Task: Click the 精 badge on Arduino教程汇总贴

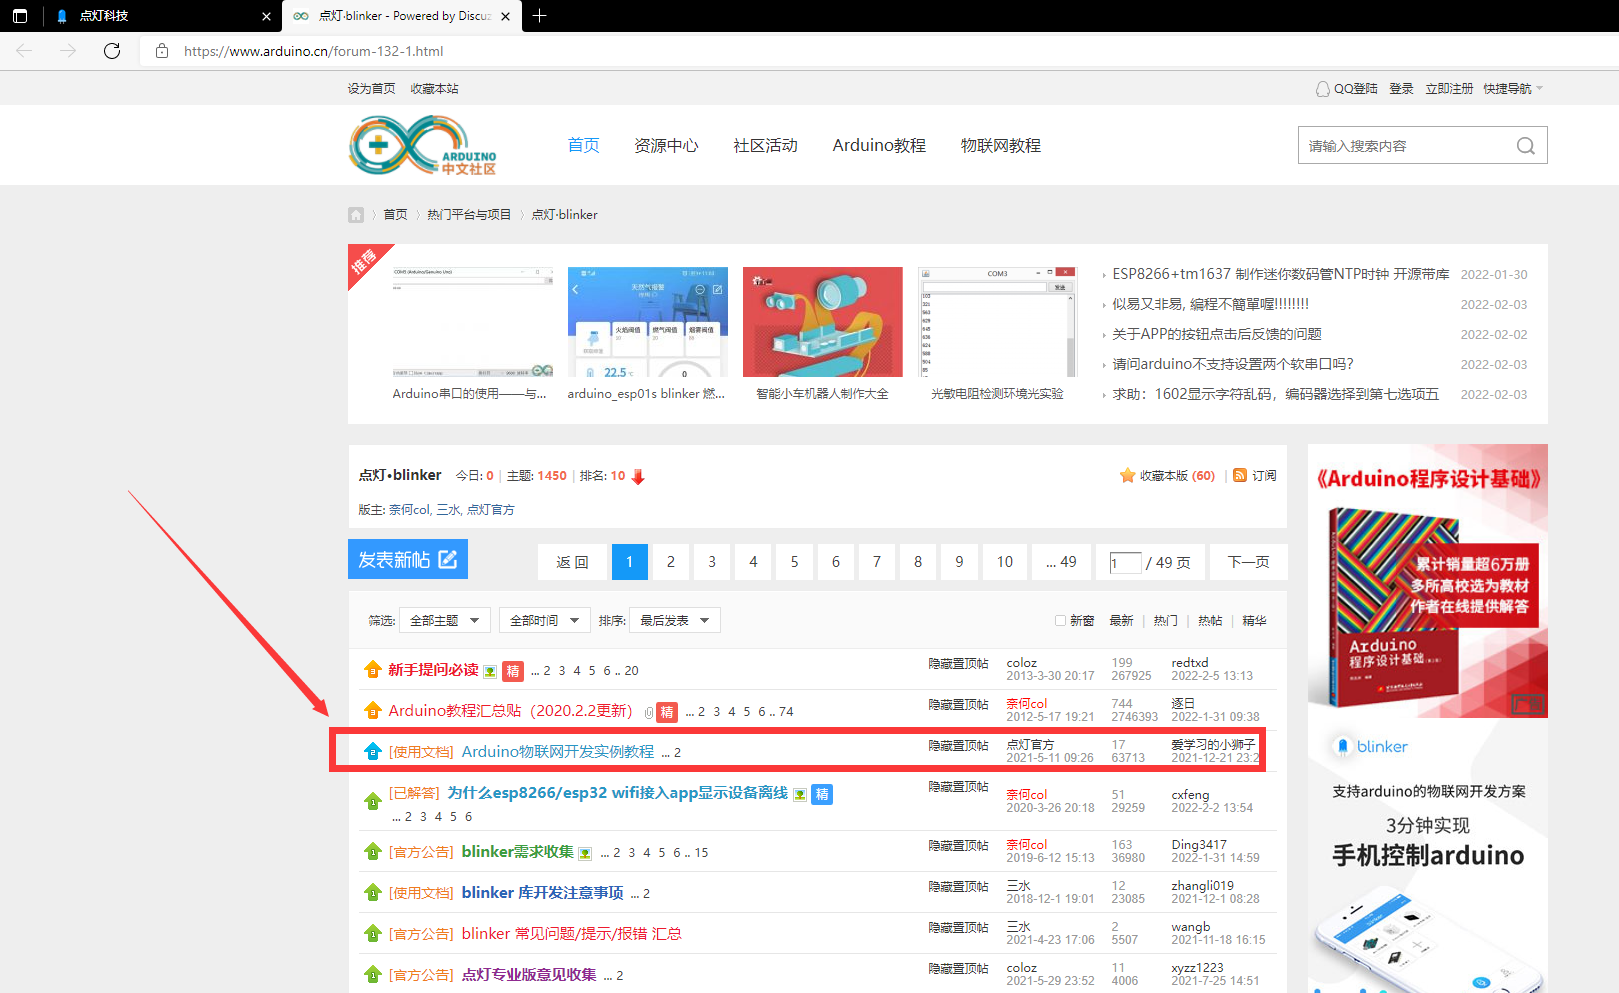Action: pos(667,712)
